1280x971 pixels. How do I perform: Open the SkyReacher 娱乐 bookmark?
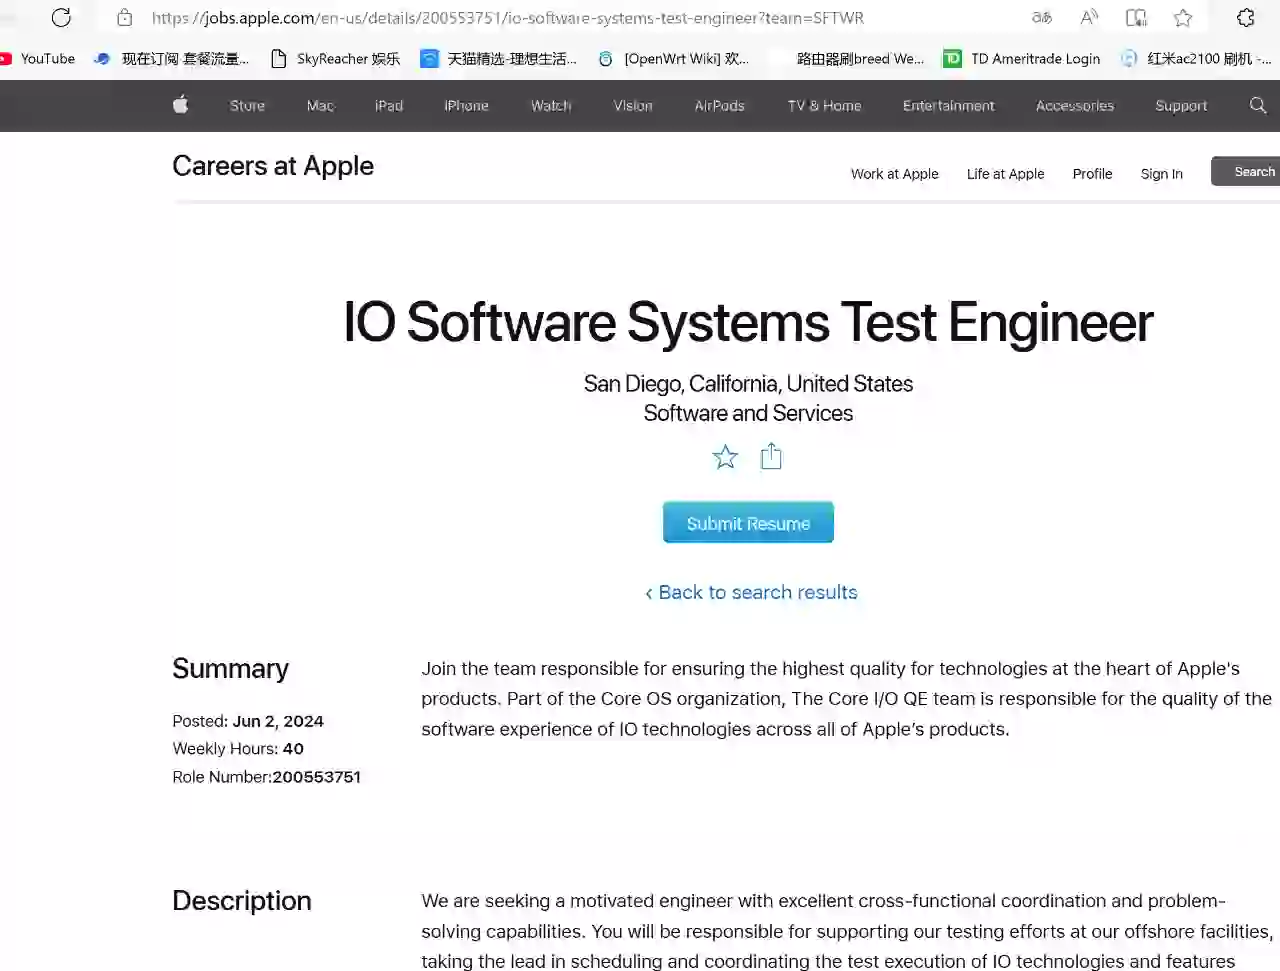point(336,59)
